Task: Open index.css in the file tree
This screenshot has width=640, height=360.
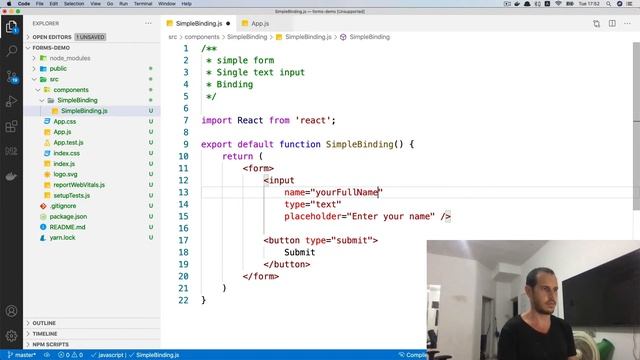Action: pyautogui.click(x=67, y=153)
